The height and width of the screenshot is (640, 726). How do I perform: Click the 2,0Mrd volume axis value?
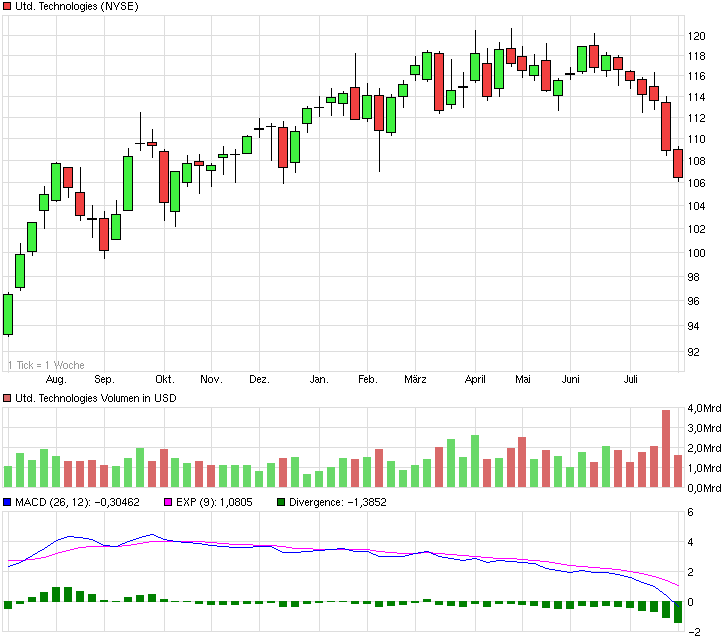pyautogui.click(x=704, y=448)
